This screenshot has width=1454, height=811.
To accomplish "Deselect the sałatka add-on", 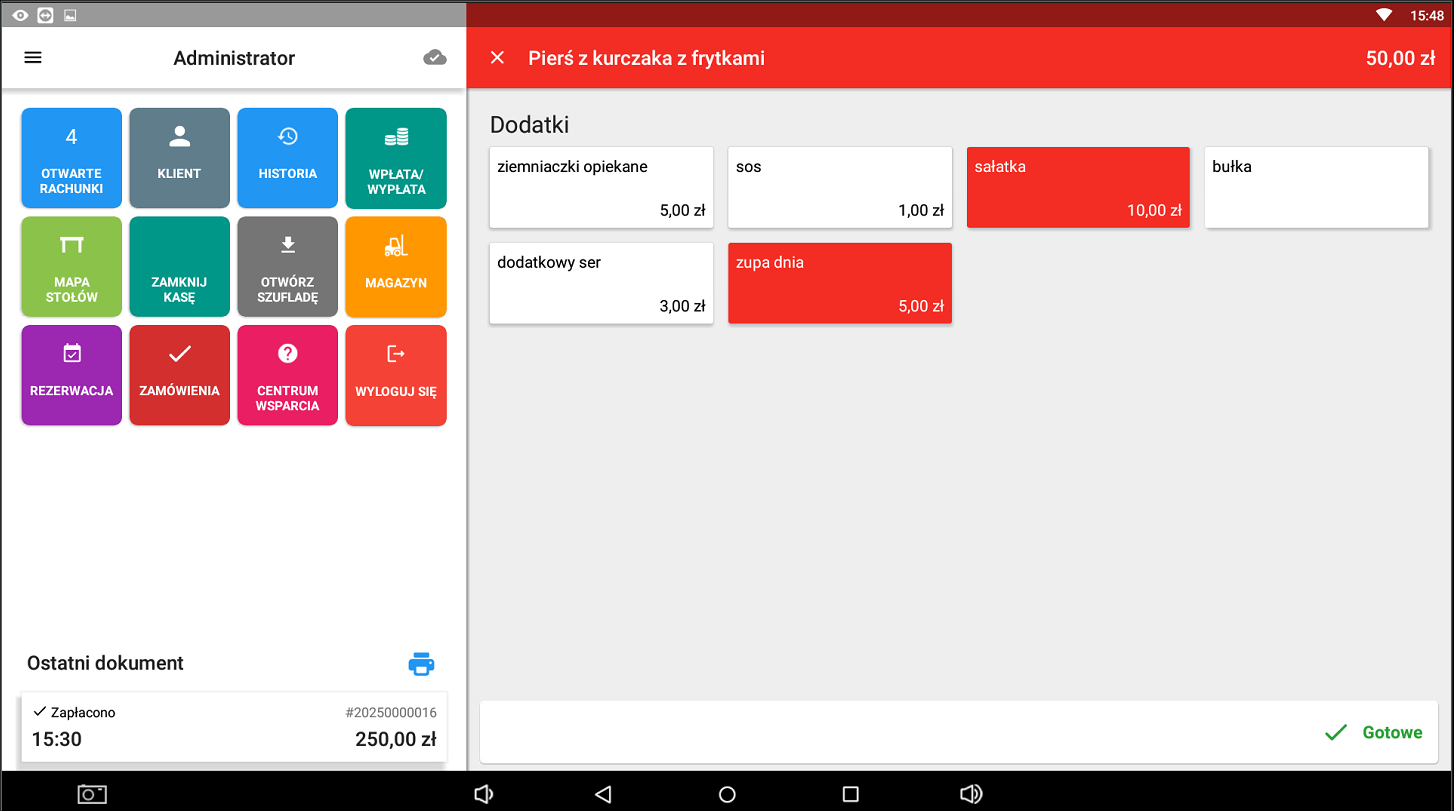I will click(x=1078, y=188).
